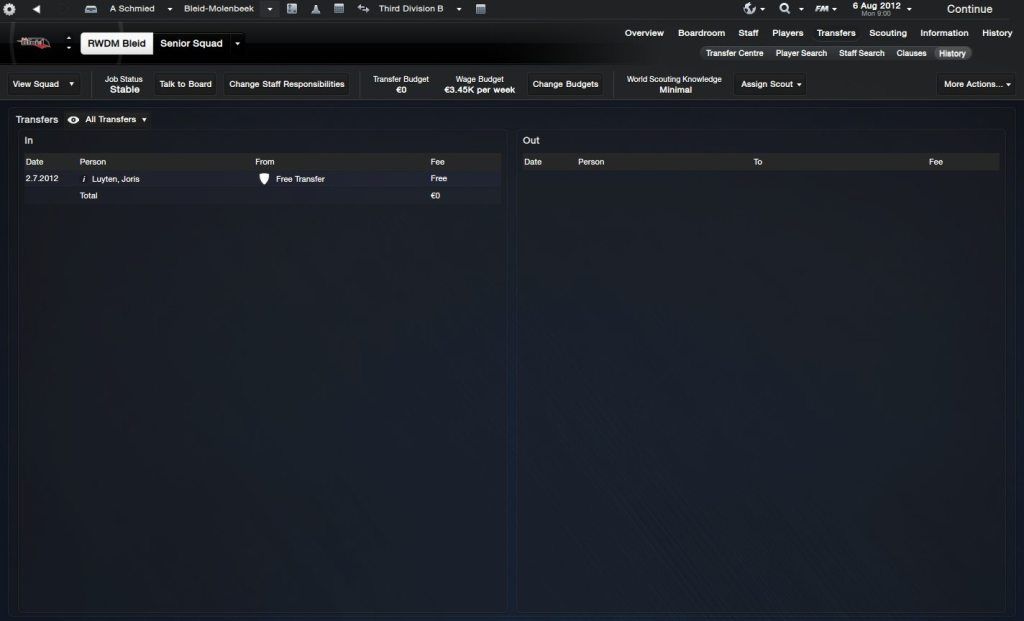Click the cone training icon
This screenshot has height=621, width=1024.
(x=315, y=9)
